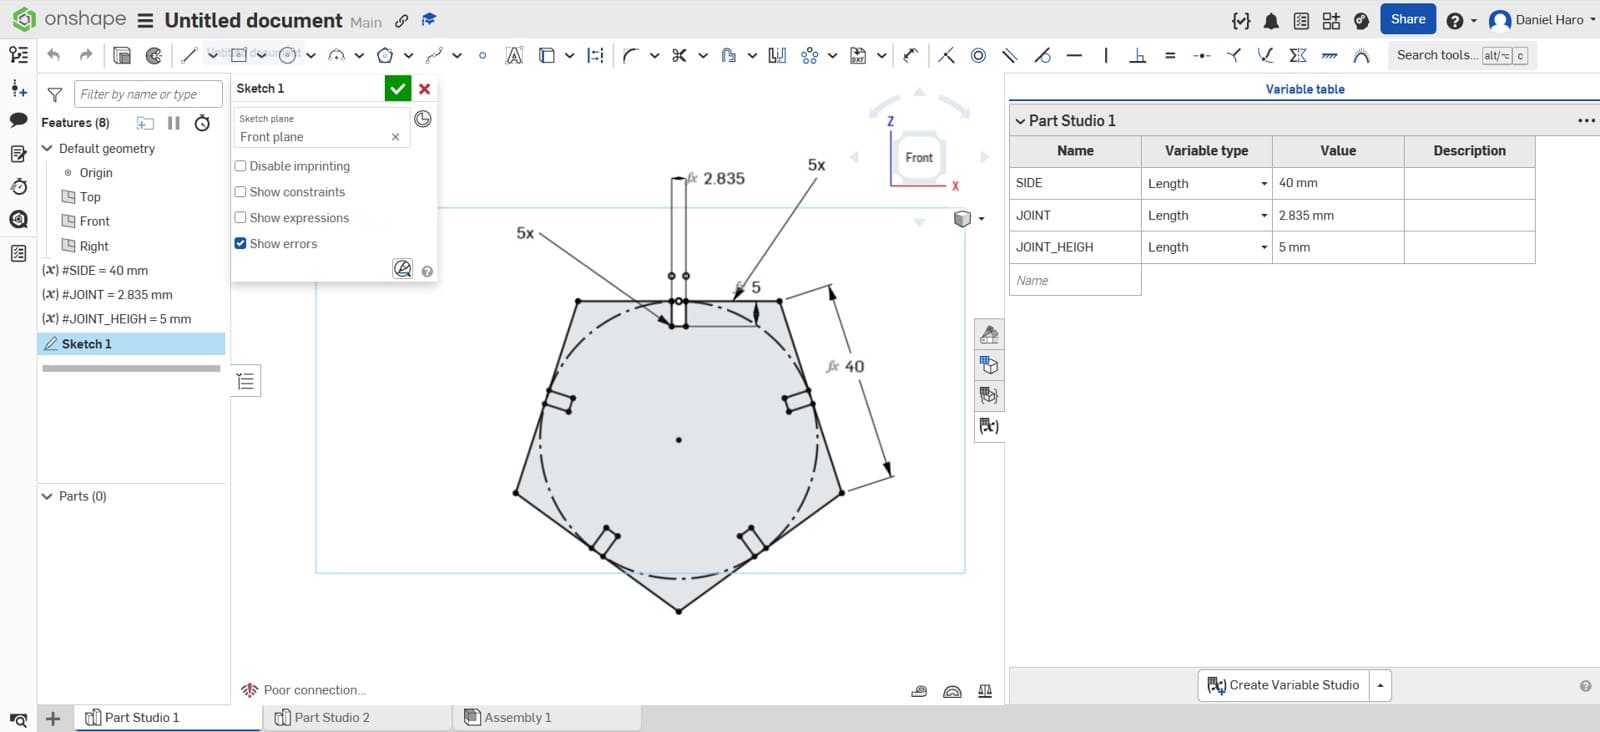Screen dimensions: 1600x732
Task: Undo the last sketch action
Action: (x=54, y=55)
